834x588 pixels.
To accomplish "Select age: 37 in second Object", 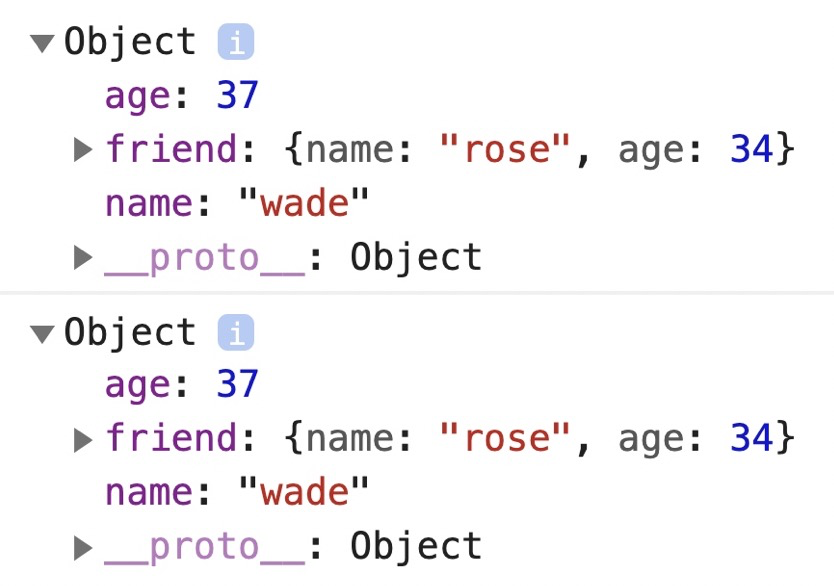I will tap(182, 385).
